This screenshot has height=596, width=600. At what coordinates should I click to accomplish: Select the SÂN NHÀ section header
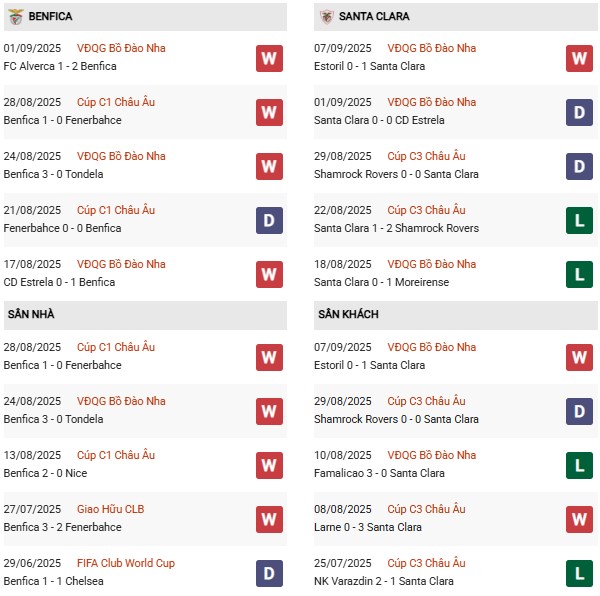[x=145, y=314]
